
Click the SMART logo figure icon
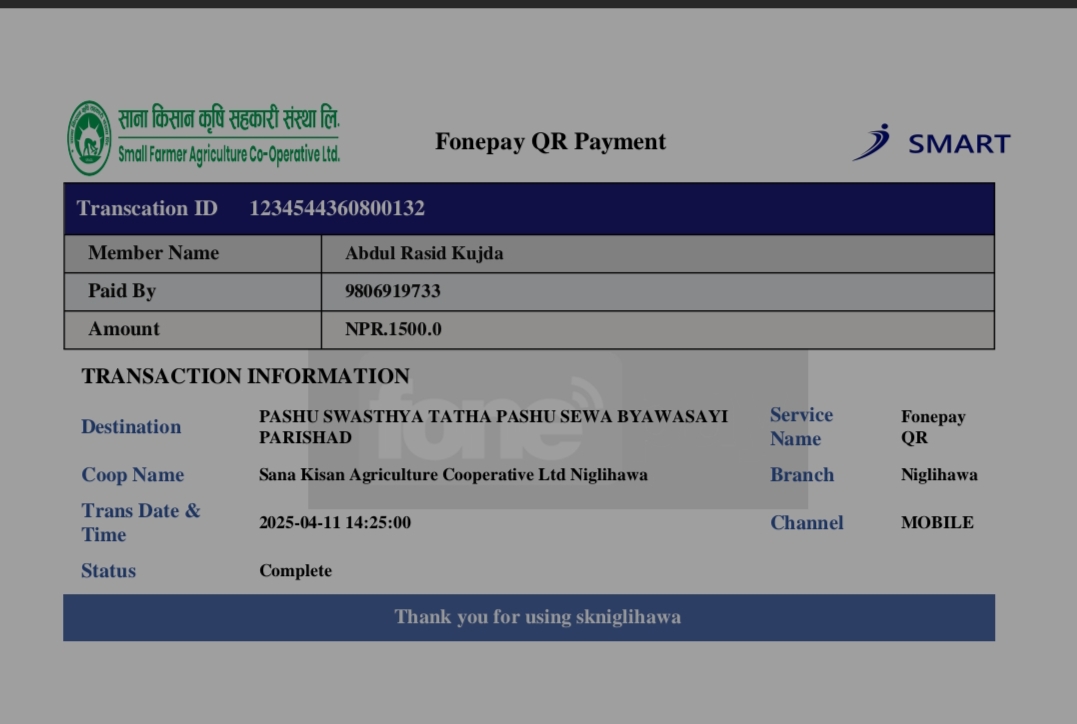pos(872,142)
